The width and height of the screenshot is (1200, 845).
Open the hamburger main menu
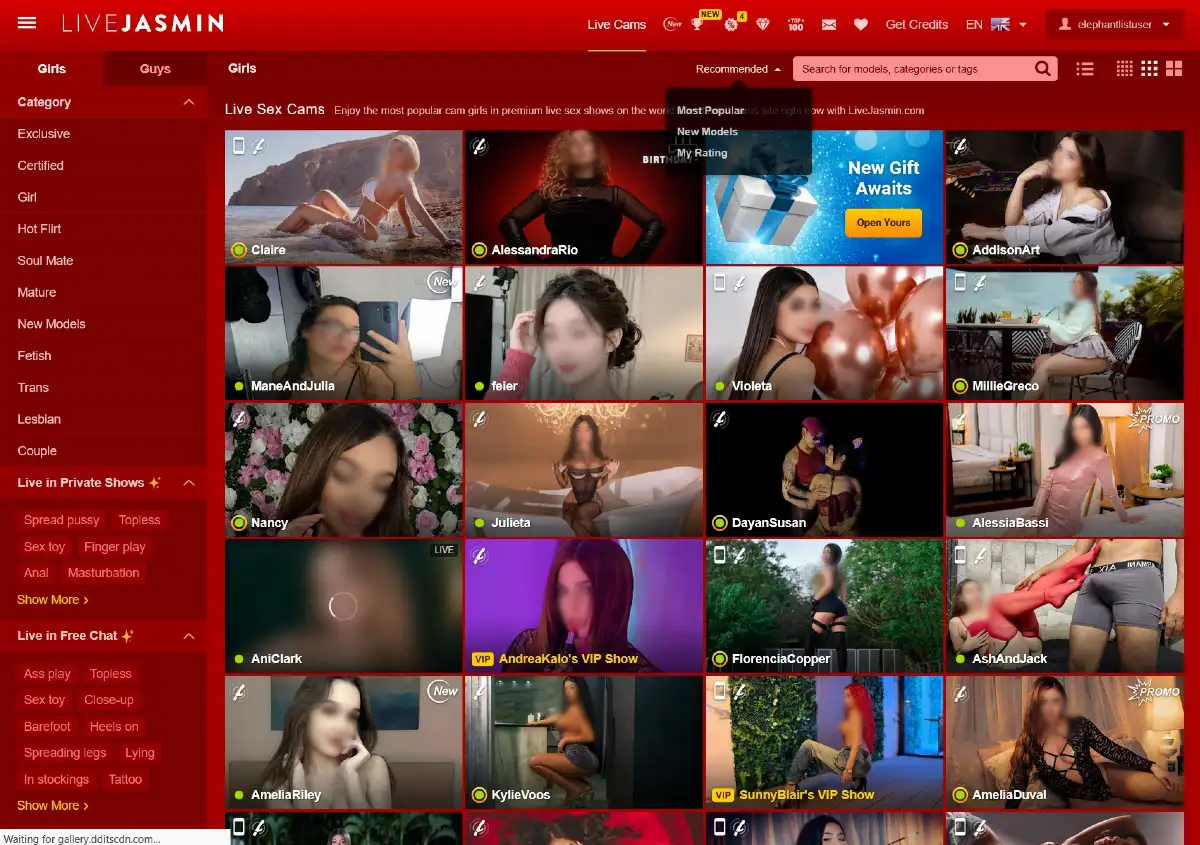click(27, 23)
